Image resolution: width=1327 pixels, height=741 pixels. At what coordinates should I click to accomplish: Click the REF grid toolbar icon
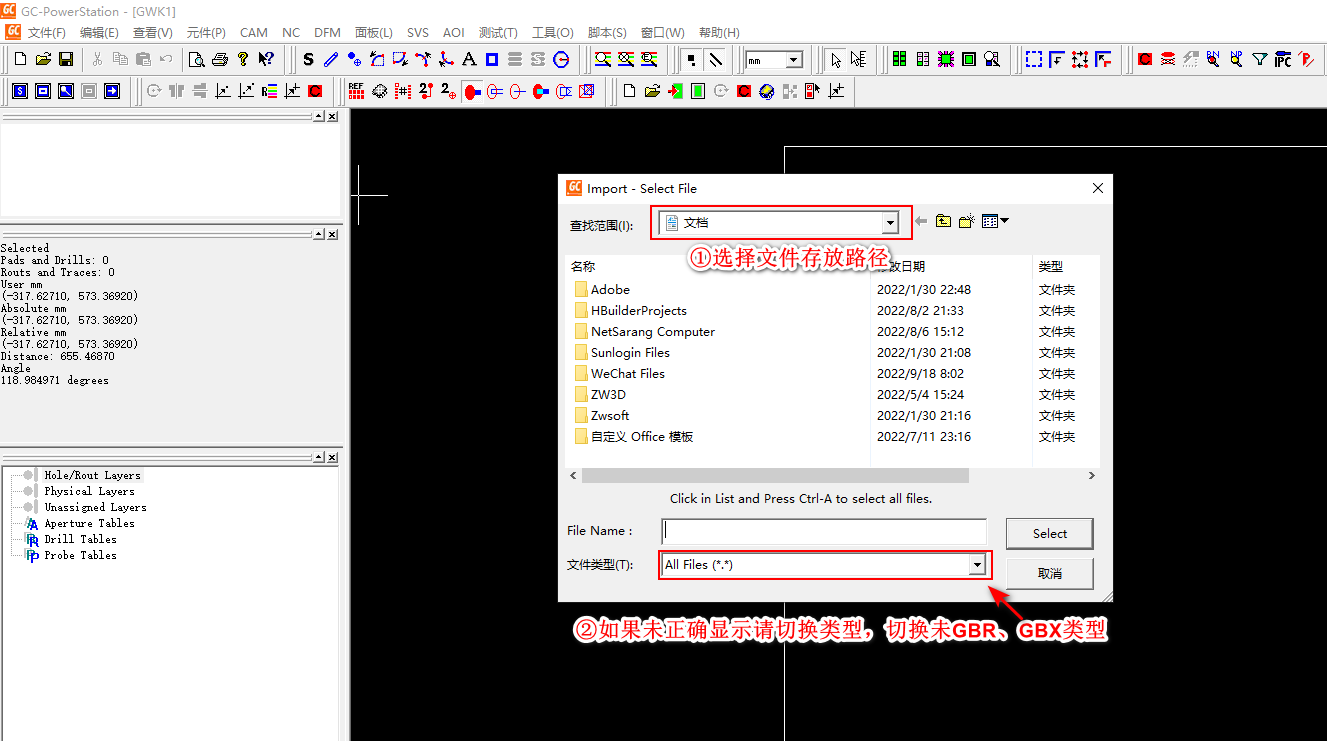coord(356,91)
